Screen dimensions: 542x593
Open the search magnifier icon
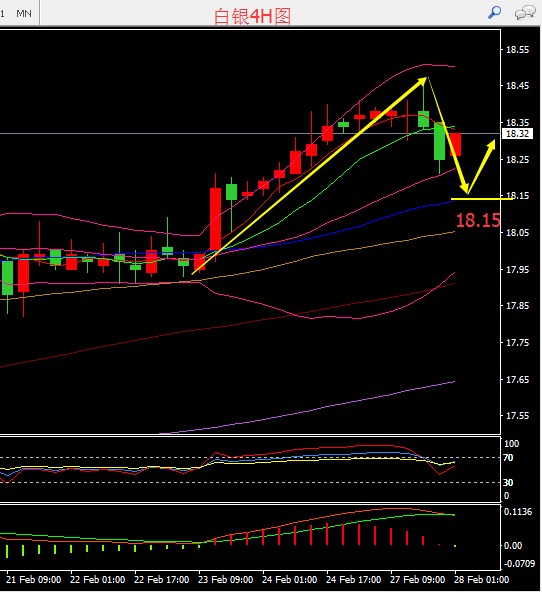[x=494, y=12]
